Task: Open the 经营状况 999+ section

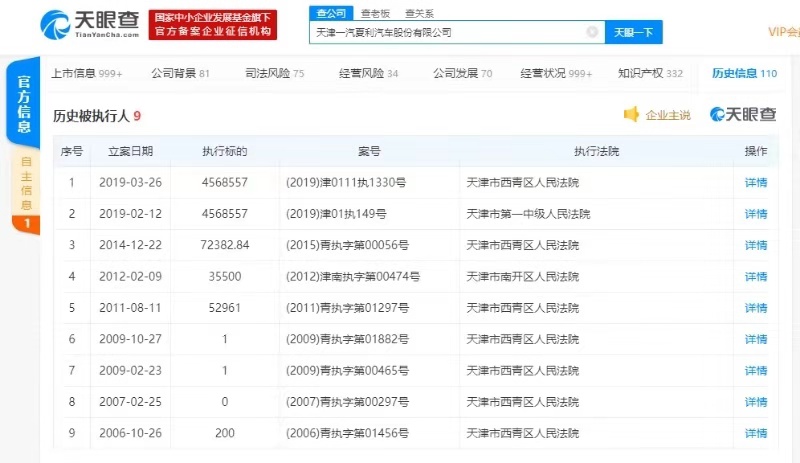Action: click(556, 74)
